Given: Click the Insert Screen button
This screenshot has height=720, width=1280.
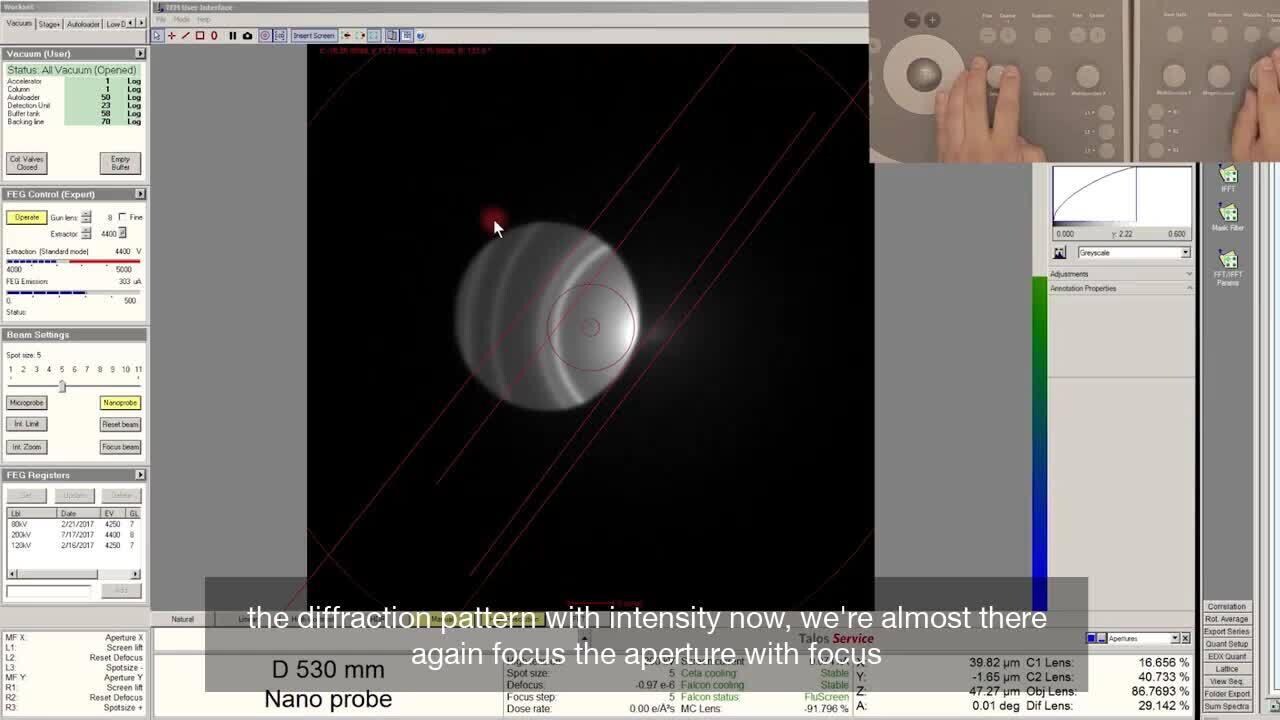Looking at the screenshot, I should point(313,36).
